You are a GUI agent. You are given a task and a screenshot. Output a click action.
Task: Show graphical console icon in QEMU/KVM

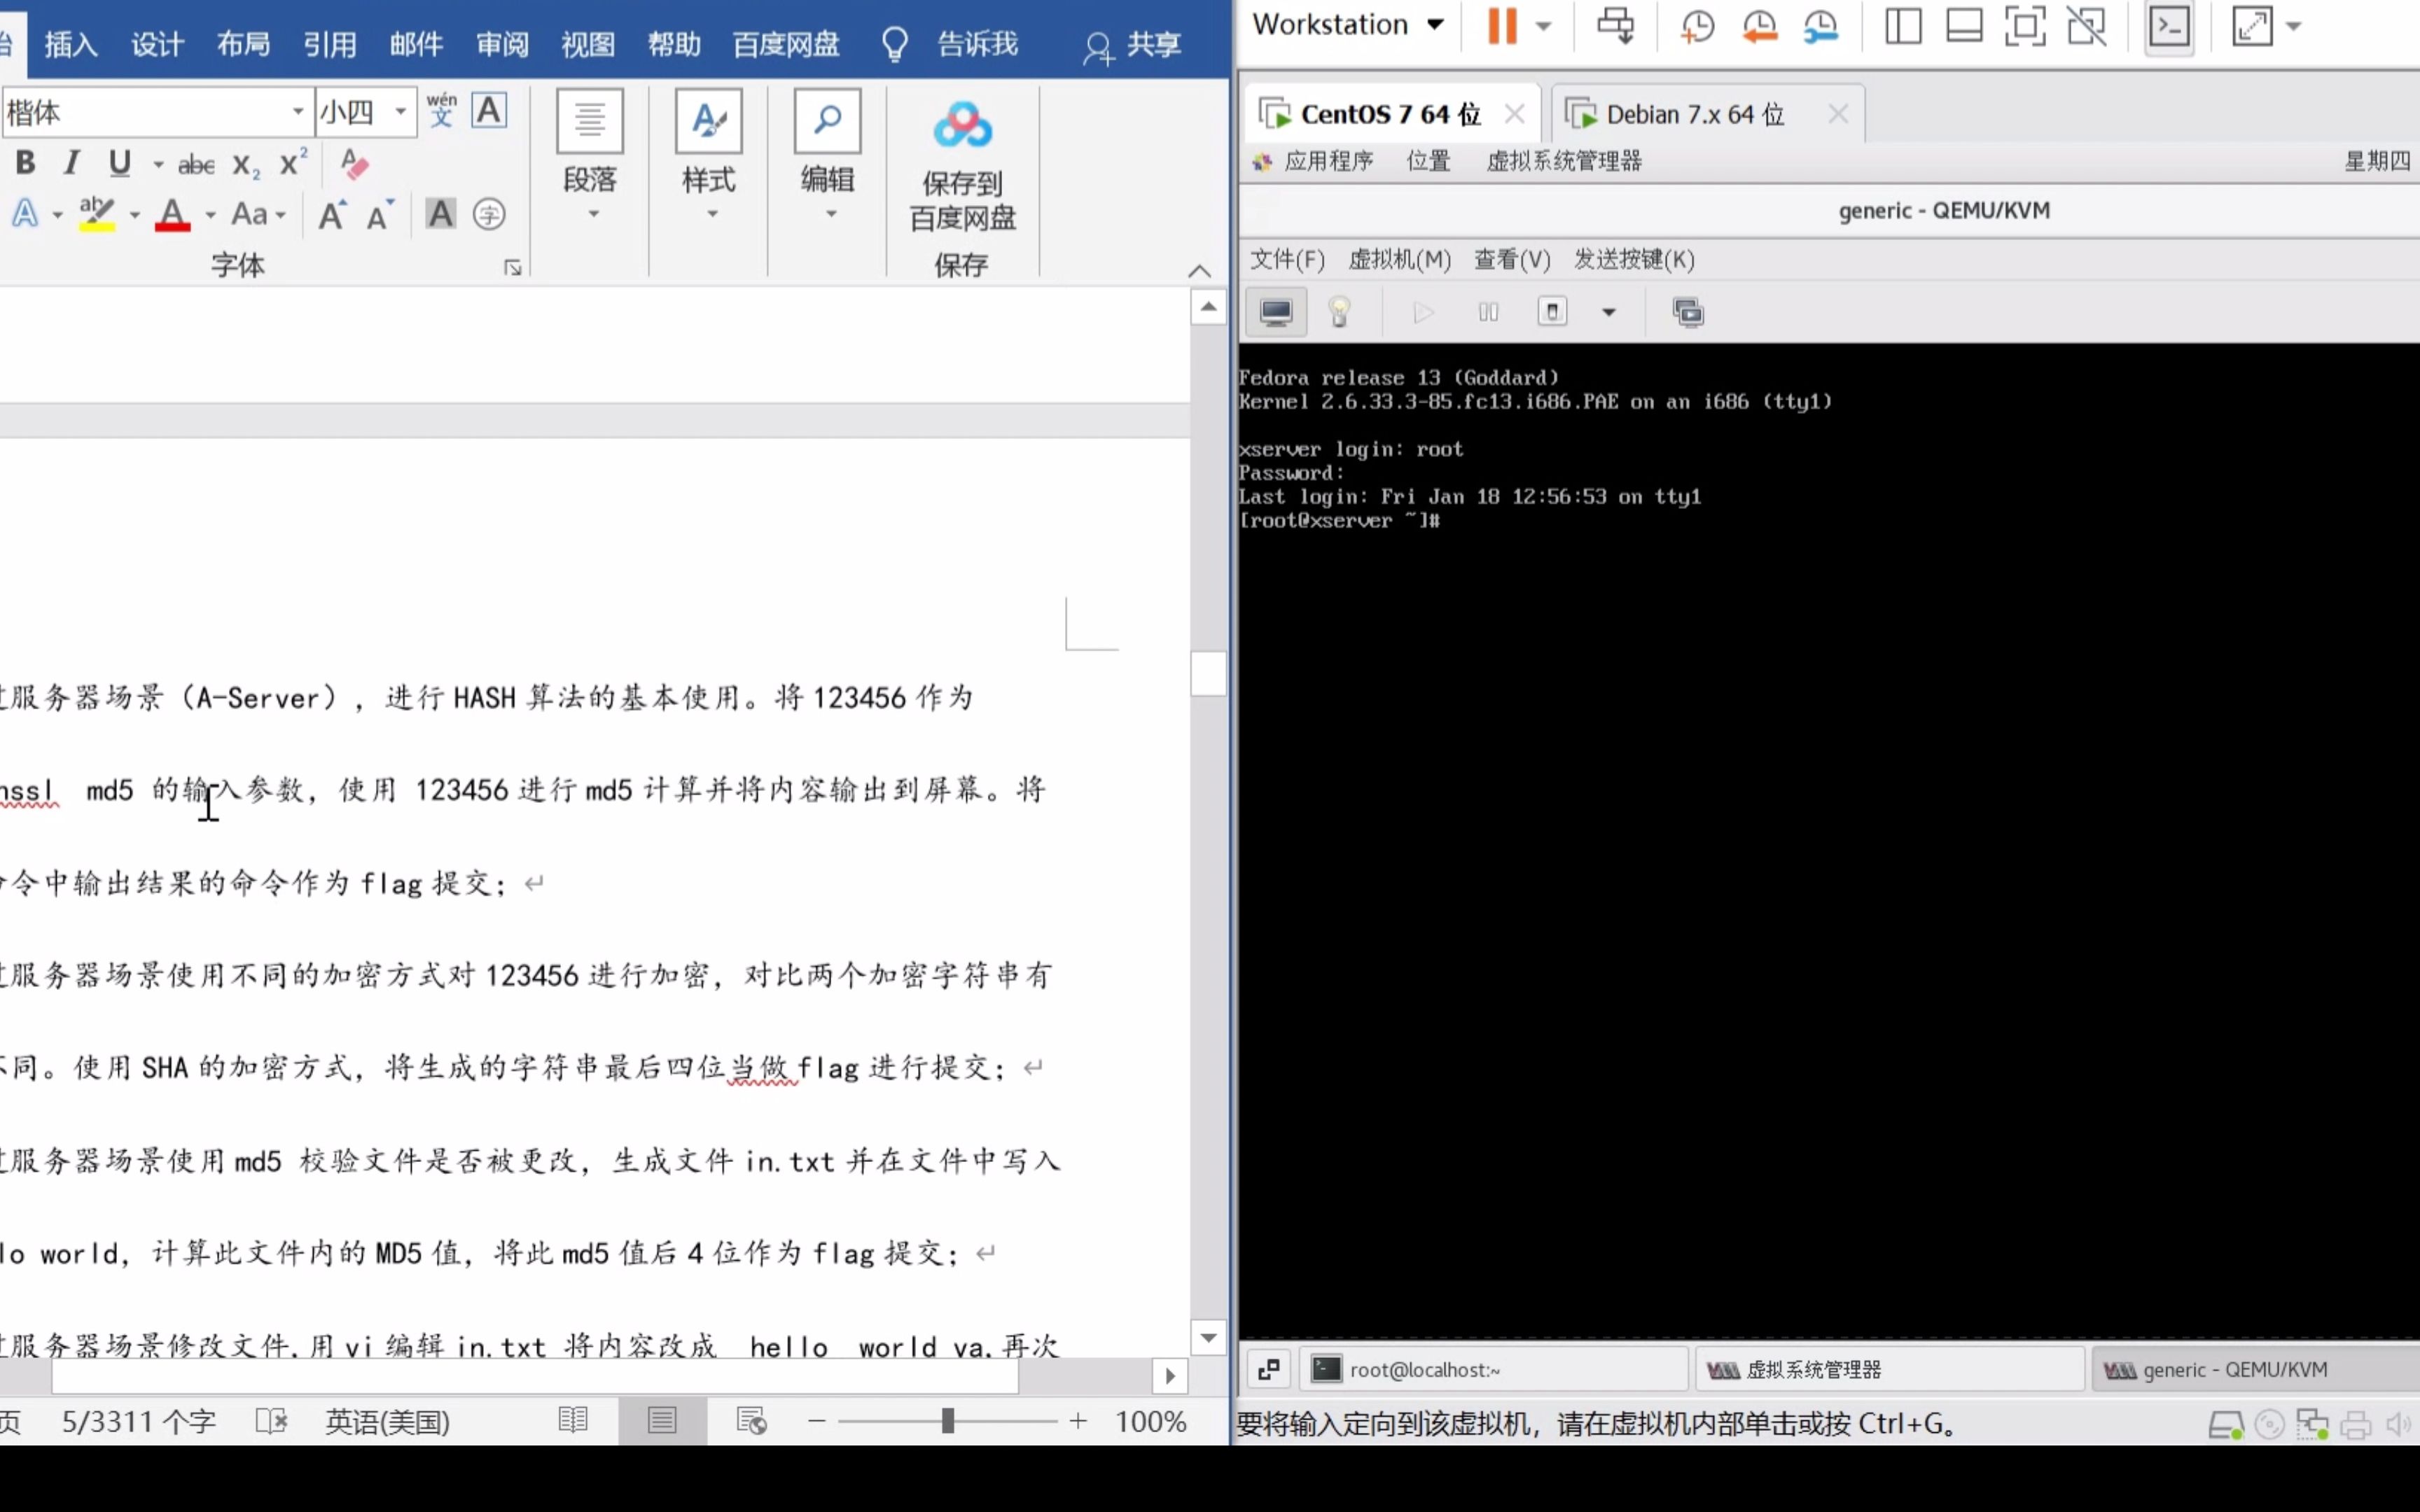click(1276, 313)
